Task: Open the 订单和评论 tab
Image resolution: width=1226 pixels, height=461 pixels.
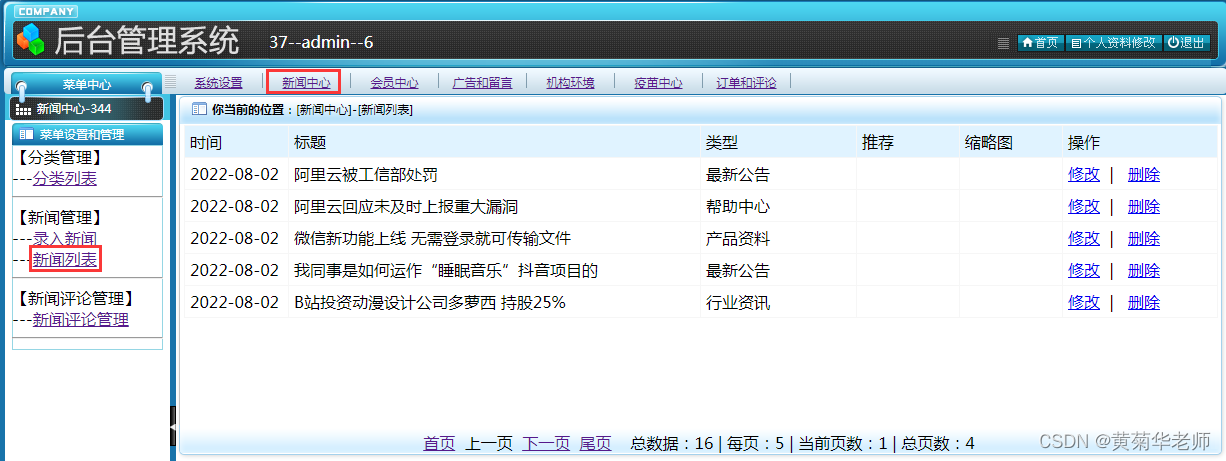Action: pos(746,83)
